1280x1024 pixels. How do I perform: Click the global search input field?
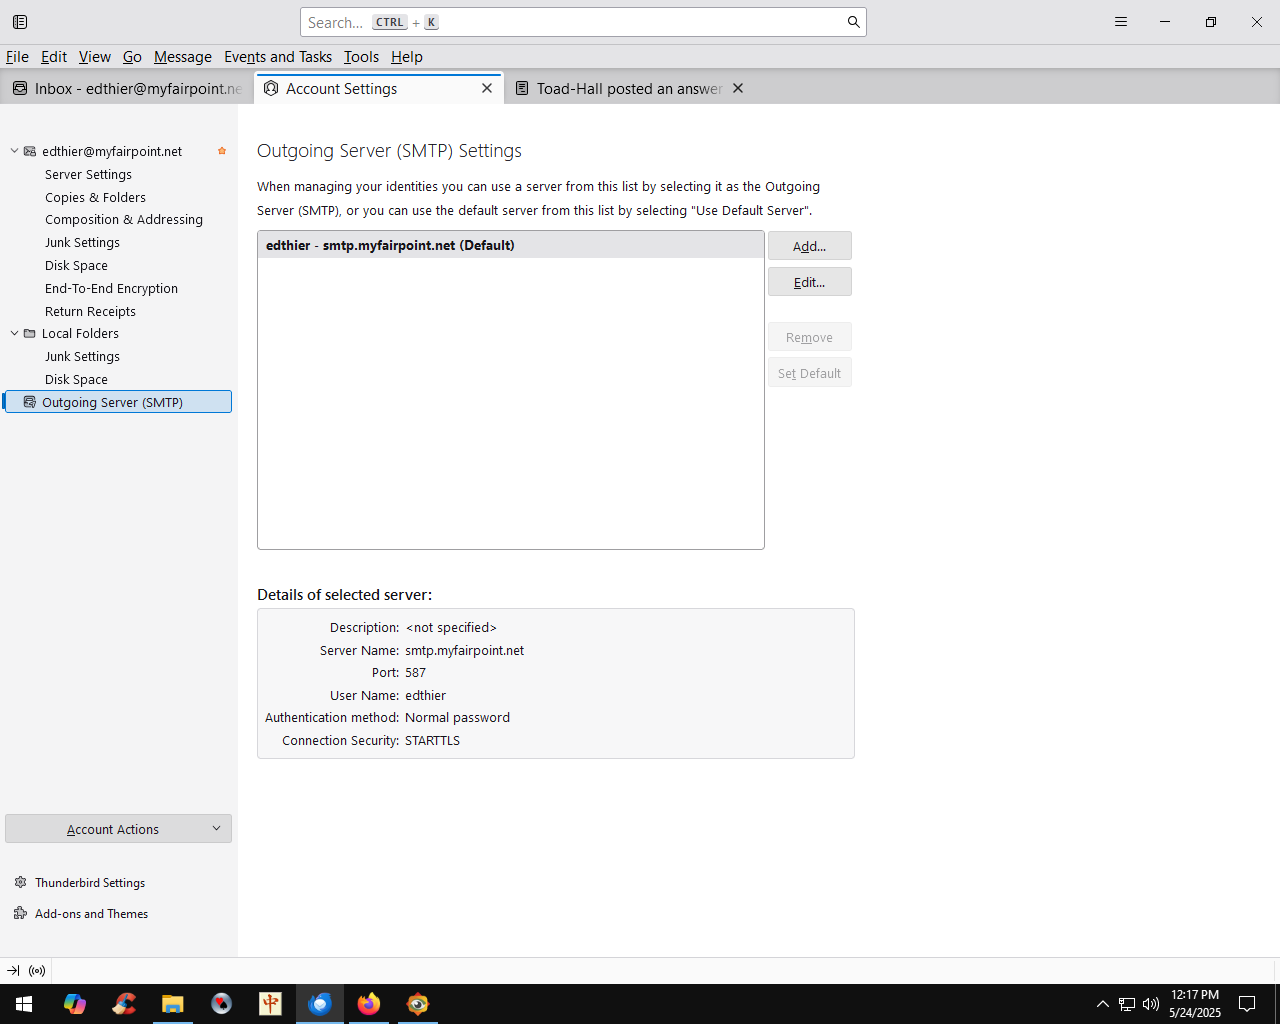[x=583, y=22]
